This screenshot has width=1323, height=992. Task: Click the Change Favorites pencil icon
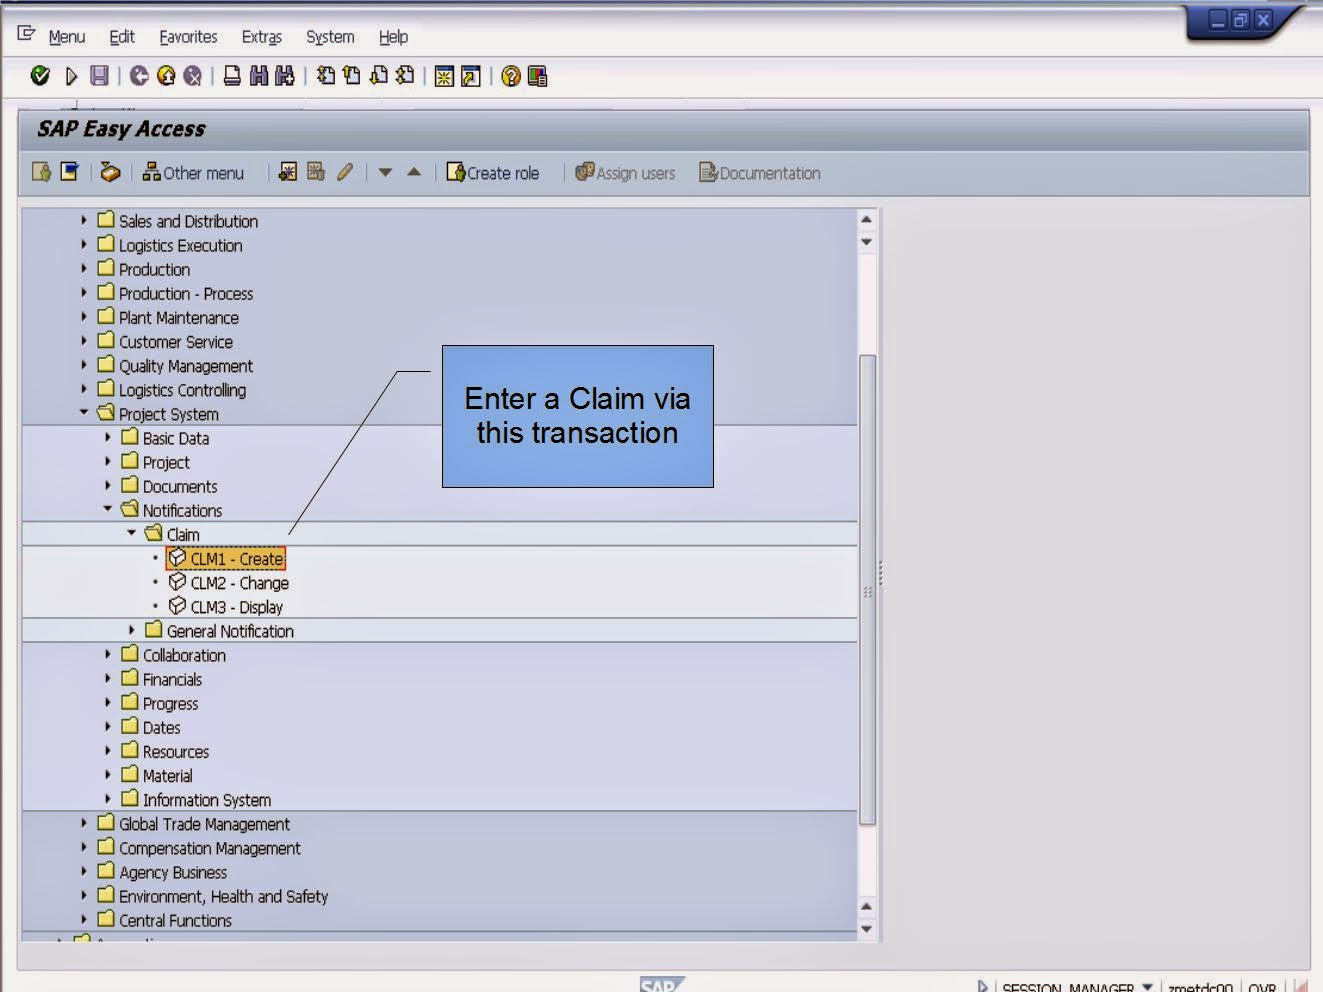[345, 172]
